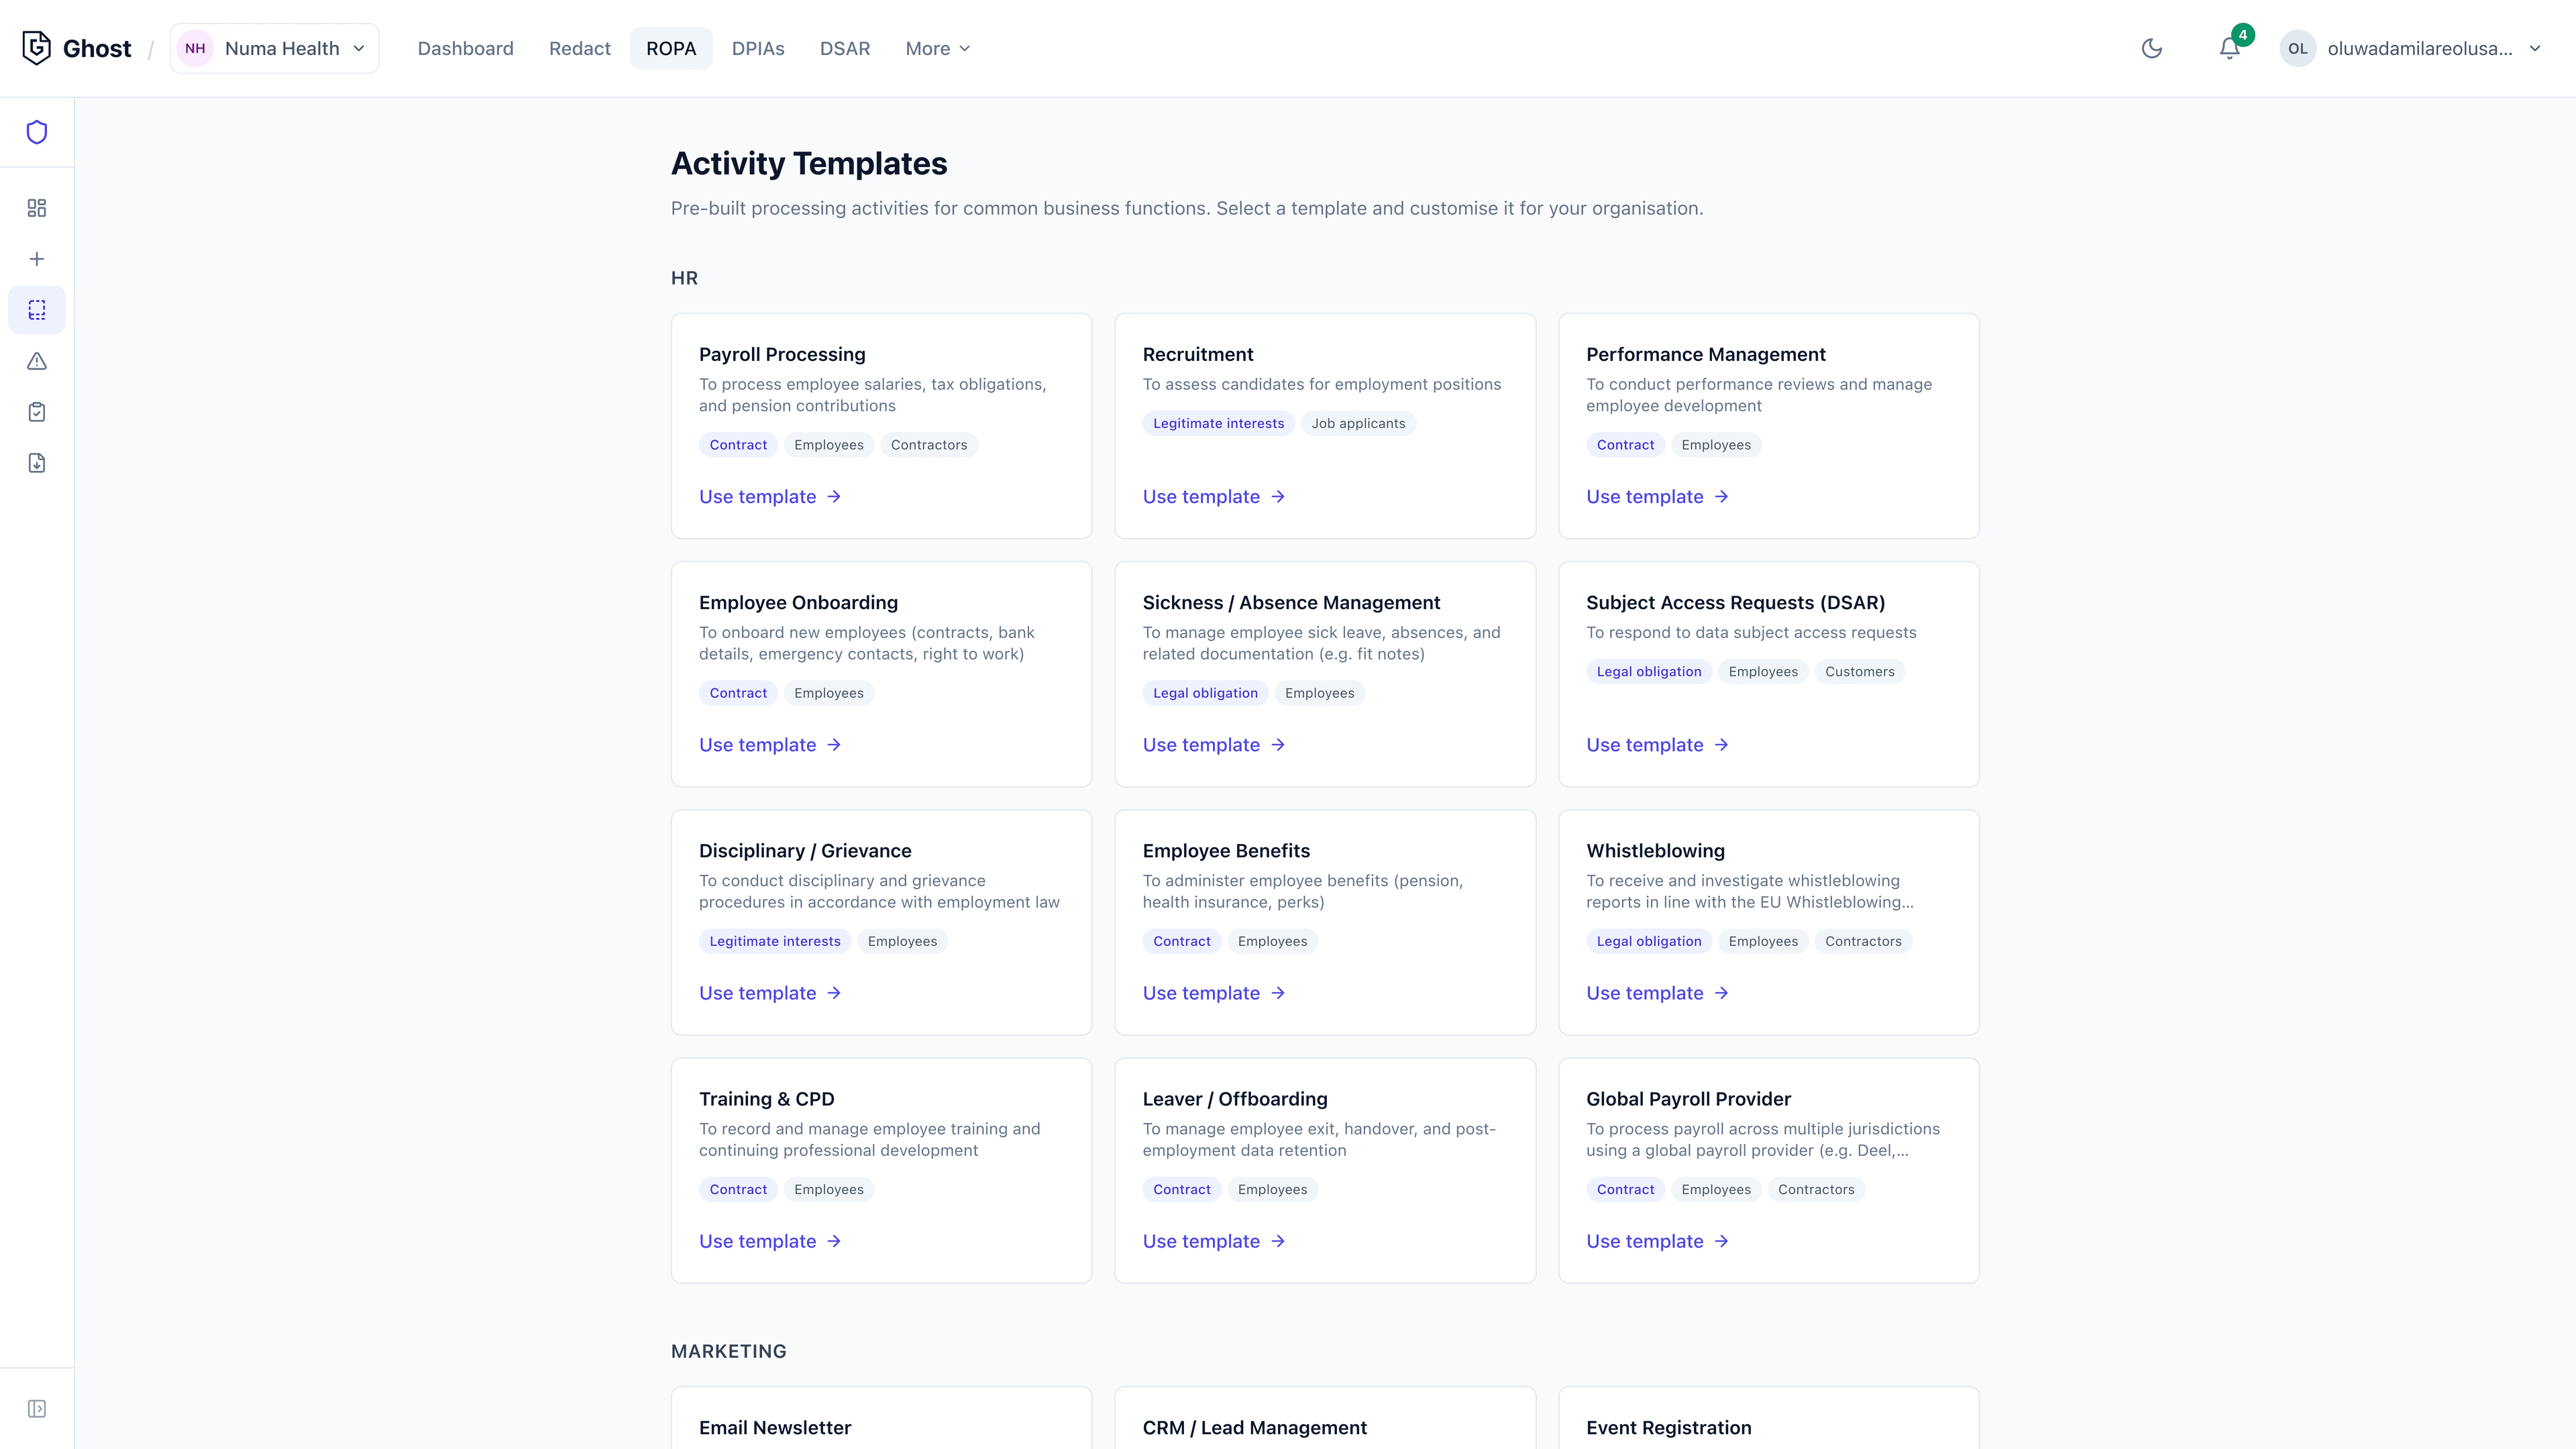Screen dimensions: 2576x1449
Task: Click the Employee Benefits card title
Action: pos(1226,851)
